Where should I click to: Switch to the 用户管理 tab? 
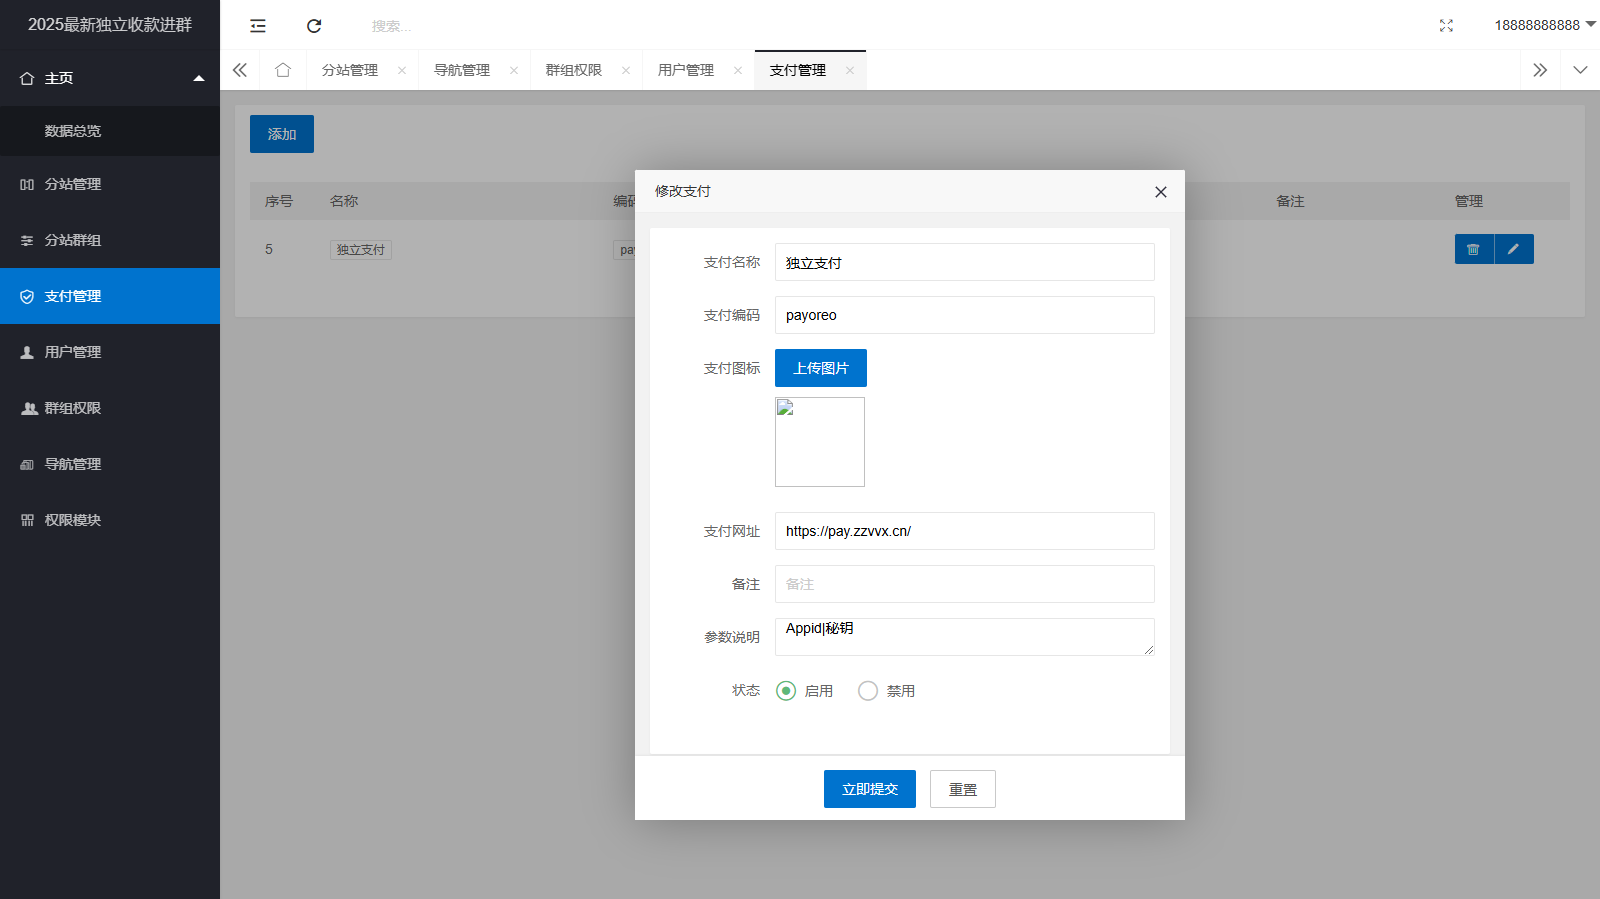(686, 70)
